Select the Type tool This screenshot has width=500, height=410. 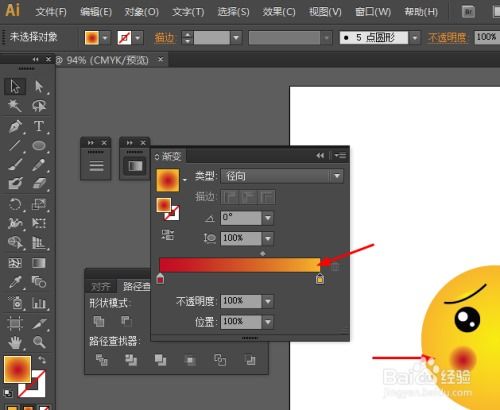pyautogui.click(x=39, y=126)
